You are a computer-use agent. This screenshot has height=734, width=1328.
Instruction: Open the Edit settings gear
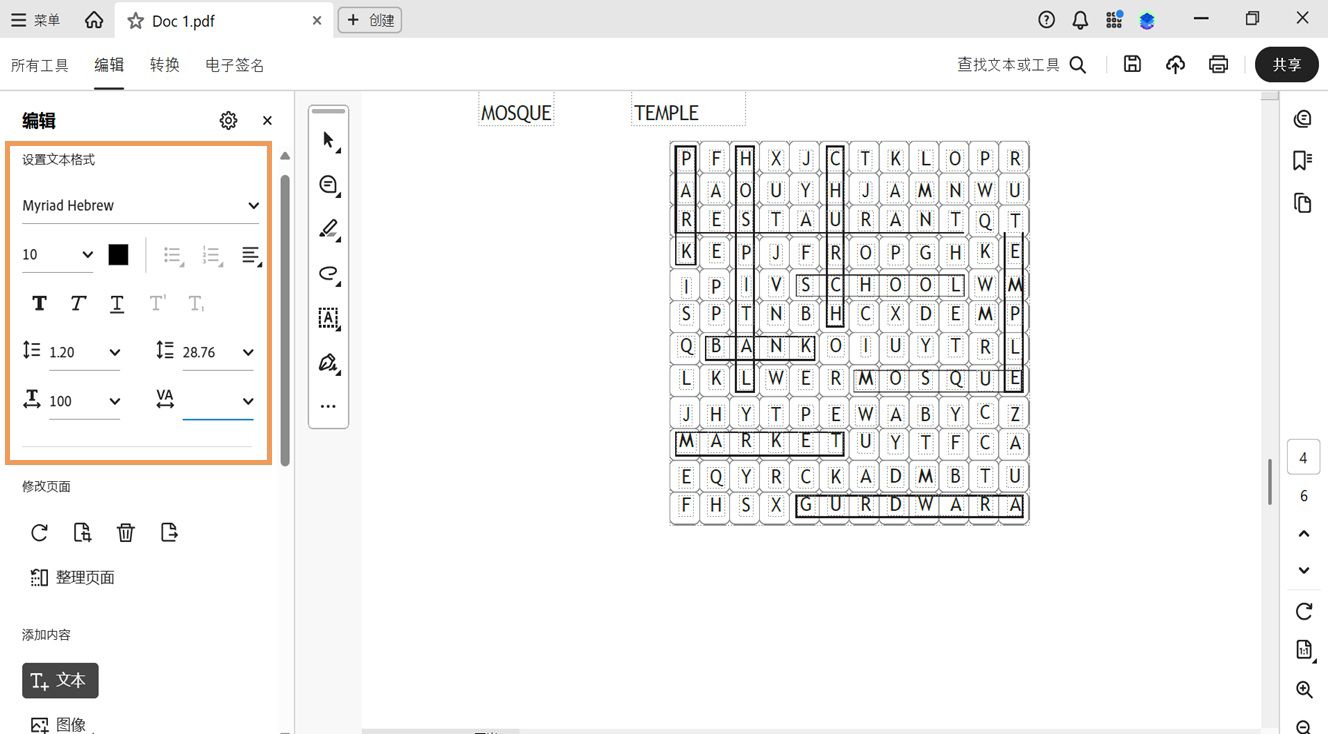(228, 120)
